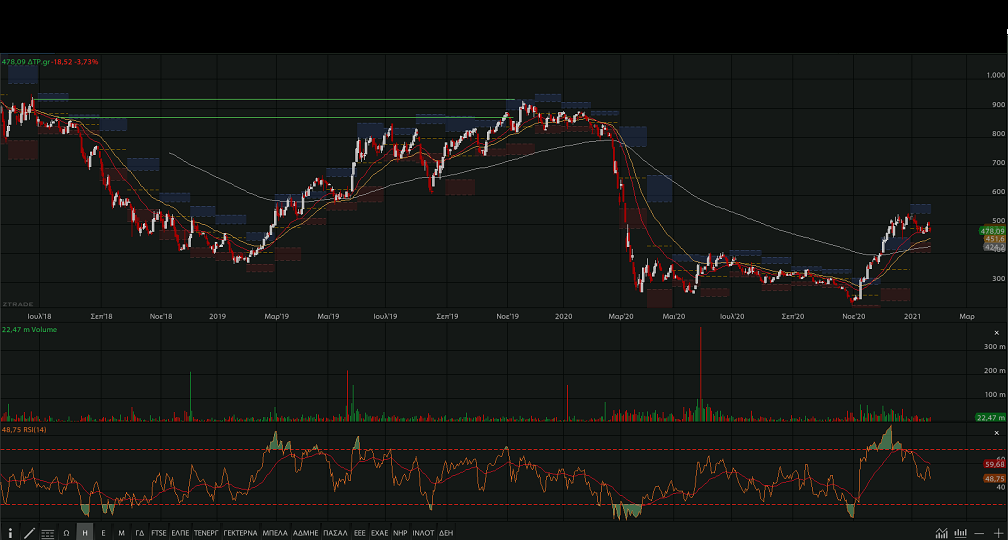Click the info icon in bottom toolbar
The height and width of the screenshot is (540, 1008).
11,533
